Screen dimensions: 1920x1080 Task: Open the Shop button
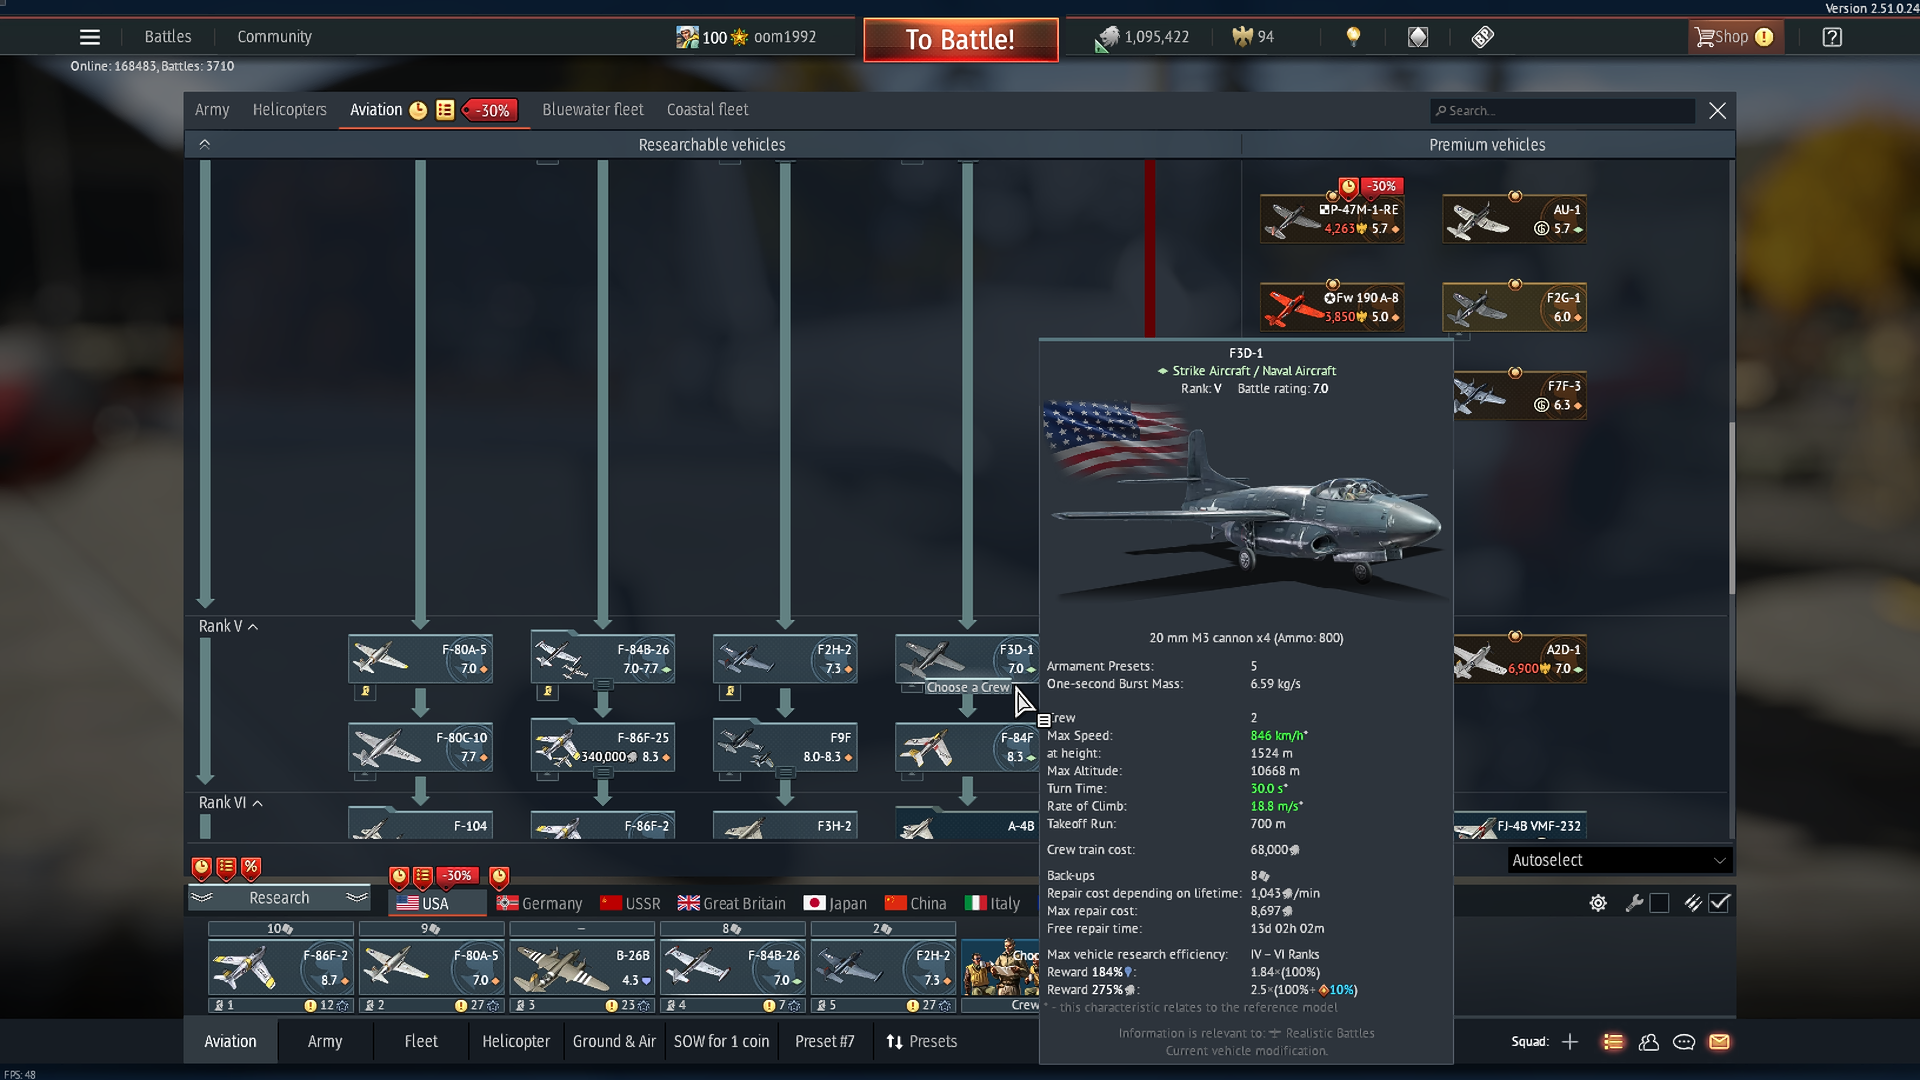click(x=1732, y=37)
